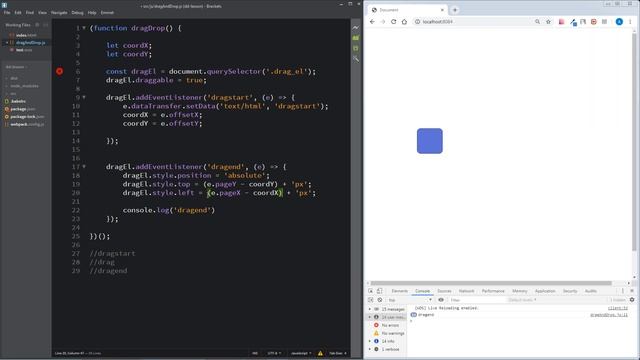640x360 pixels.
Task: Click the blue pen extension icon in Chrome
Action: point(573,22)
